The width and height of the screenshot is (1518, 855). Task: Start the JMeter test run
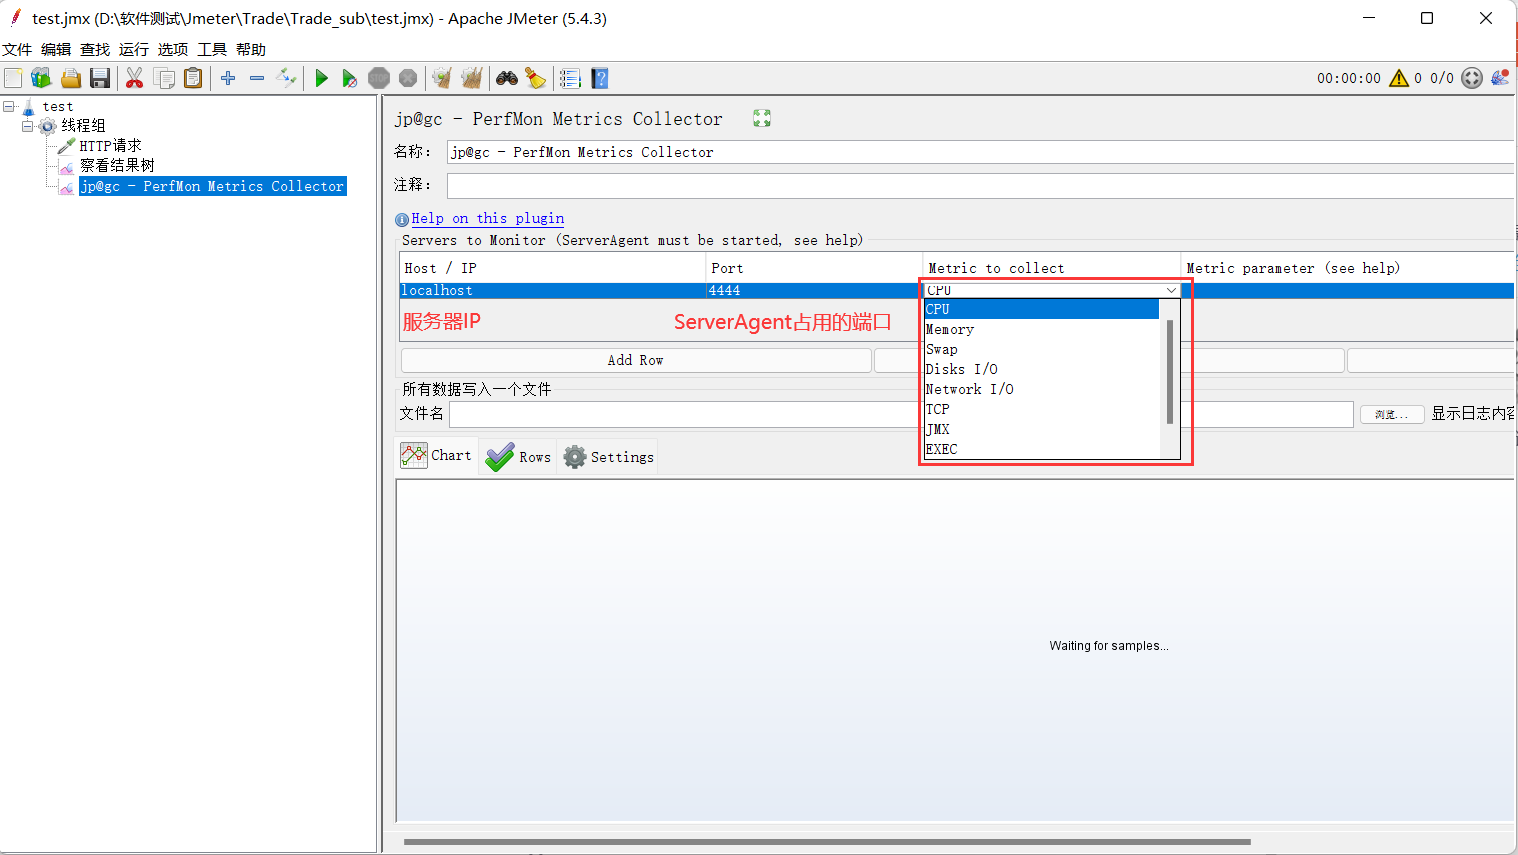[320, 78]
